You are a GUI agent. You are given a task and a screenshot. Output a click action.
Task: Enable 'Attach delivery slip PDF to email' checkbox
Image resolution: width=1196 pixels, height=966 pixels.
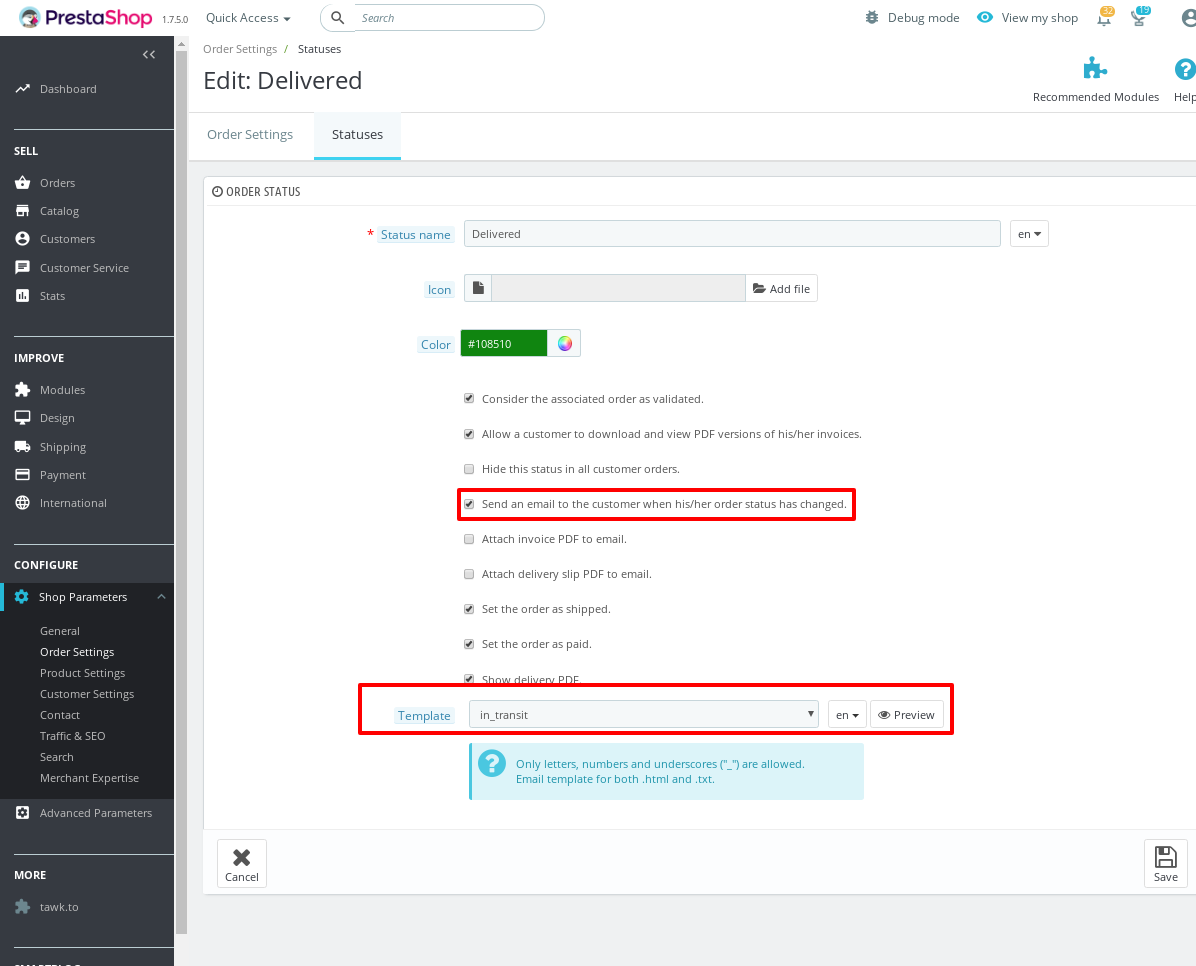point(469,574)
